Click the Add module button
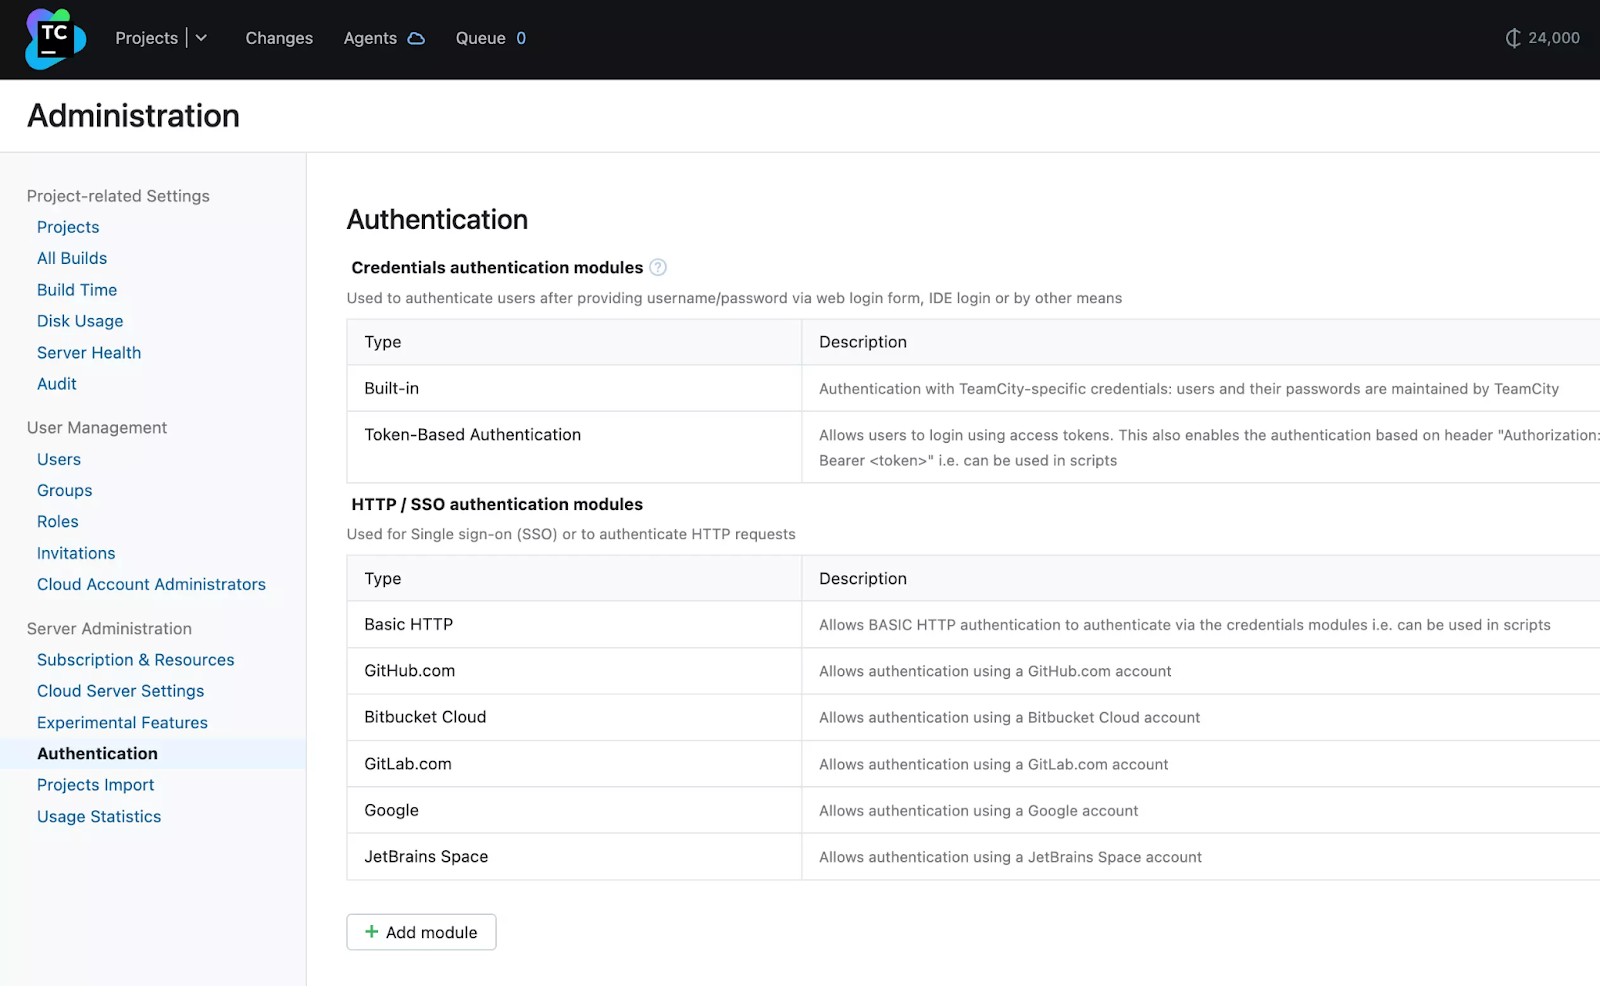 tap(421, 932)
